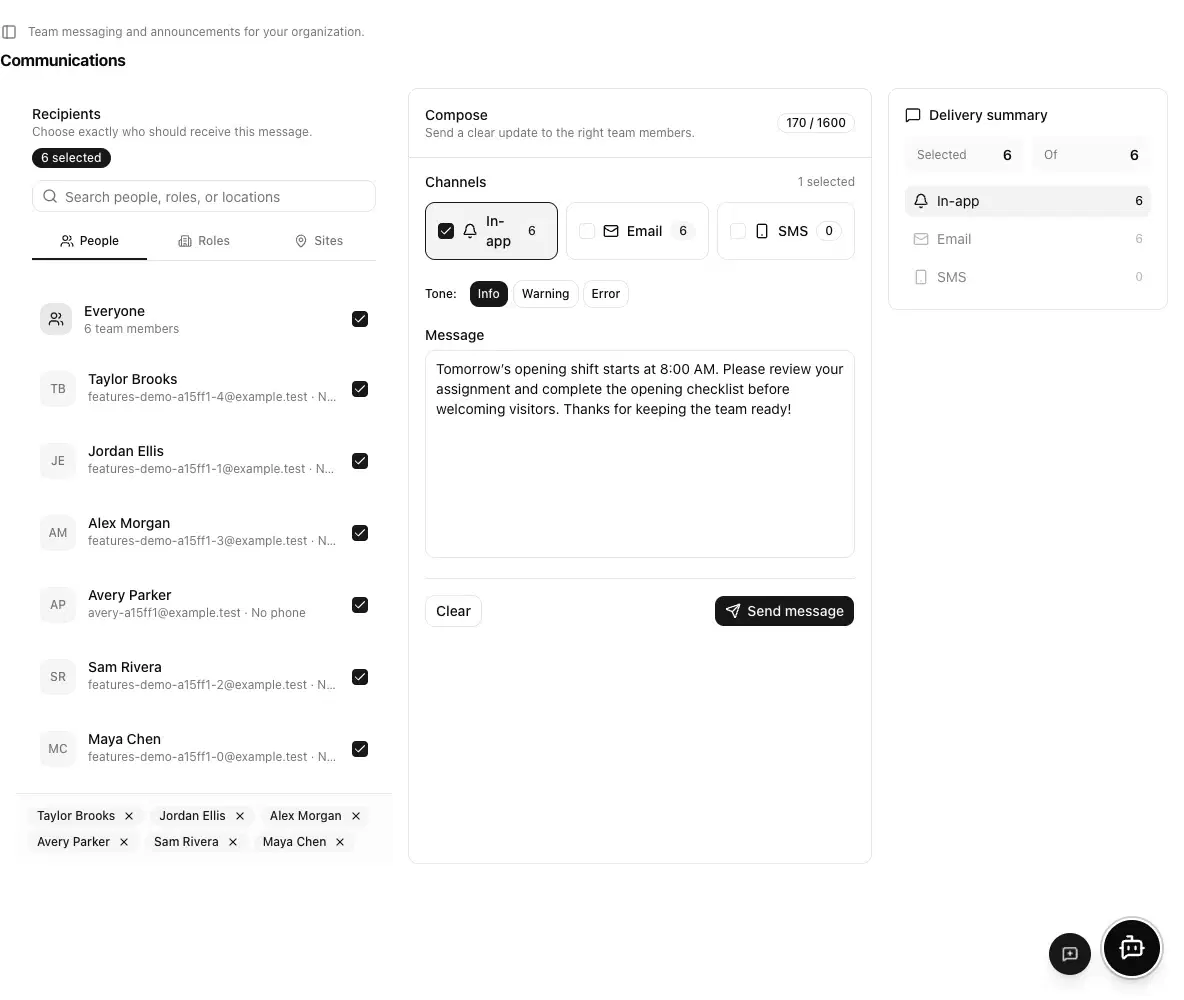The image size is (1184, 1000).
Task: Select the Error tone
Action: [x=606, y=294]
